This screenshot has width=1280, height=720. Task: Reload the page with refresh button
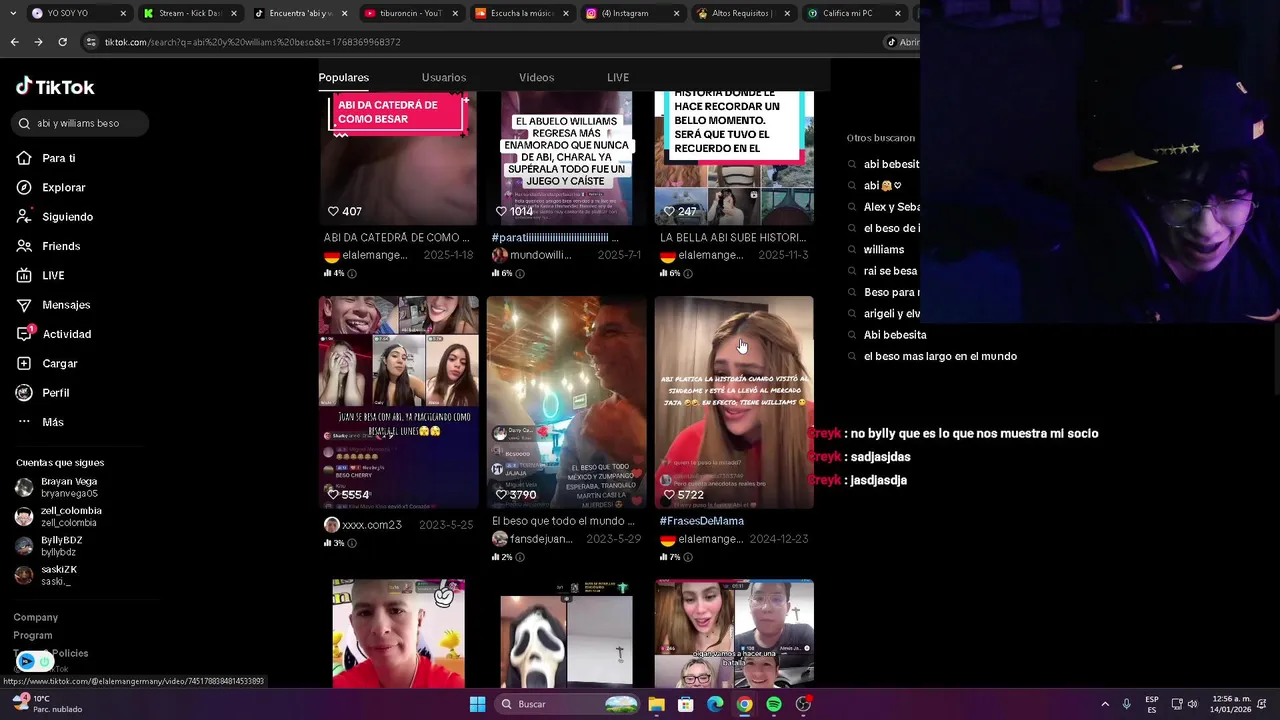62,42
